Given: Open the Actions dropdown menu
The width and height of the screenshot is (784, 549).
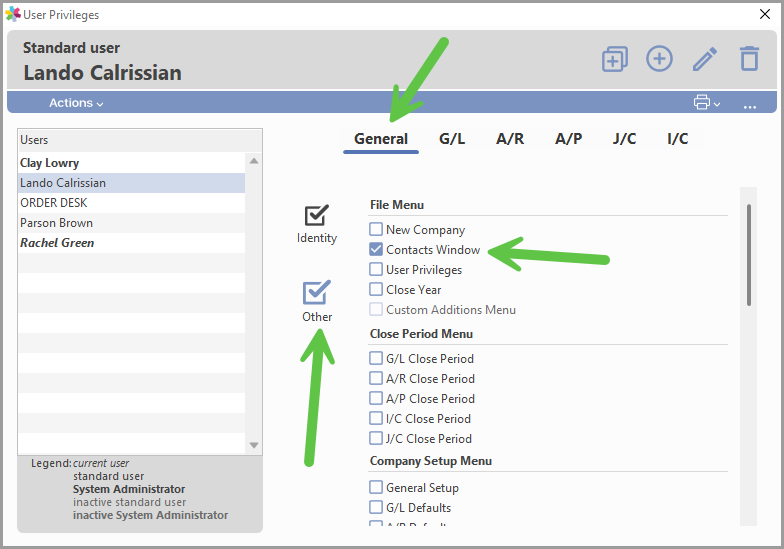Looking at the screenshot, I should tap(76, 102).
